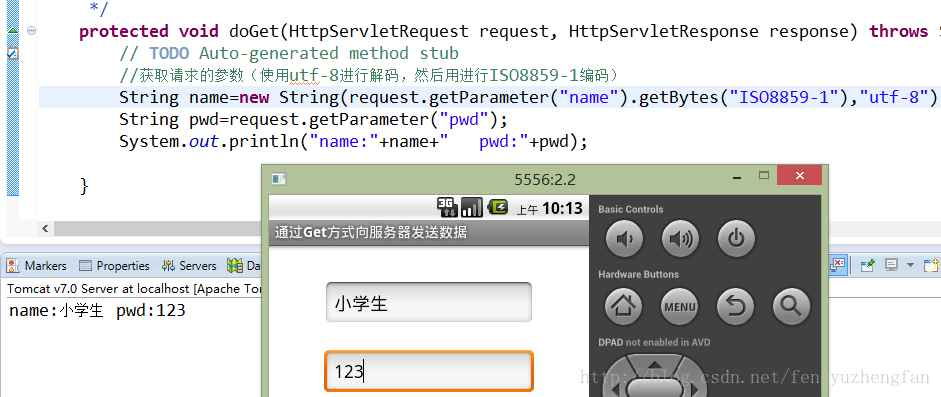Click the emulator power button
The height and width of the screenshot is (397, 941).
pyautogui.click(x=736, y=239)
